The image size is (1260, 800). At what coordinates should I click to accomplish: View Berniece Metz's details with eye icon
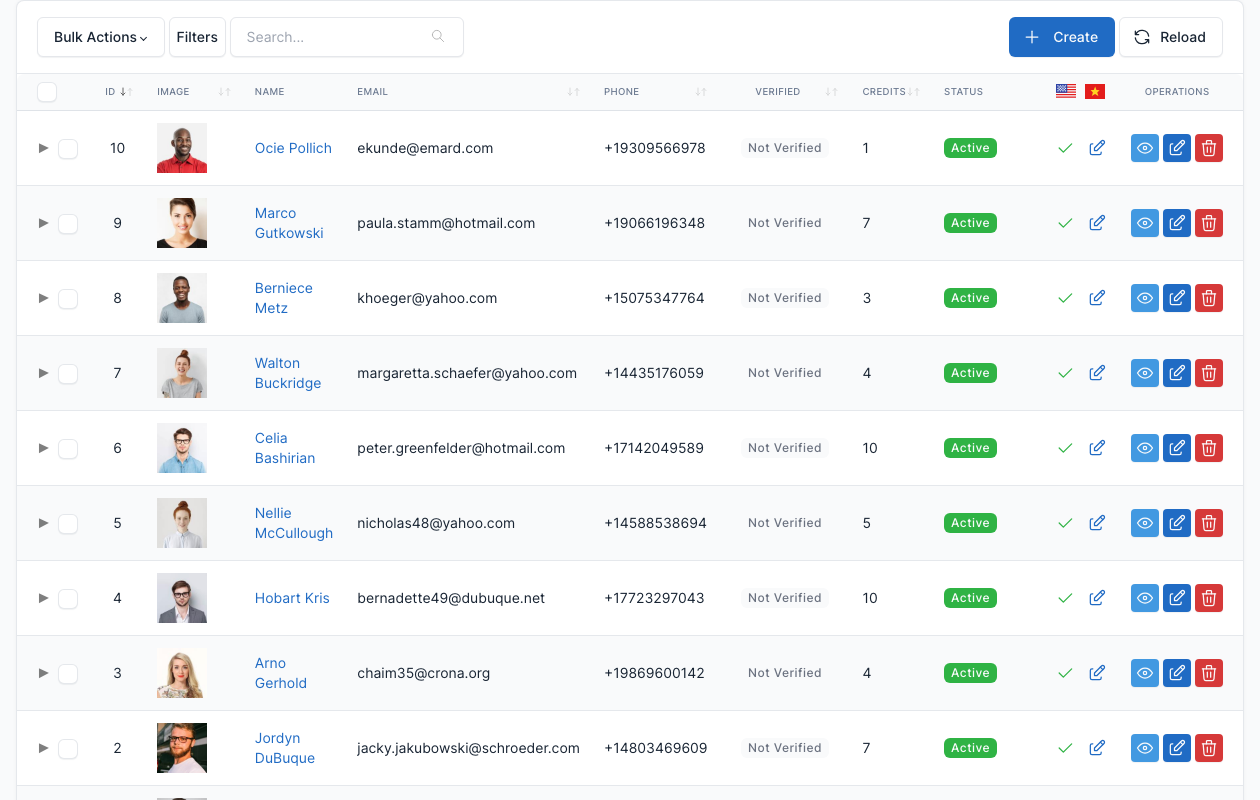tap(1145, 298)
